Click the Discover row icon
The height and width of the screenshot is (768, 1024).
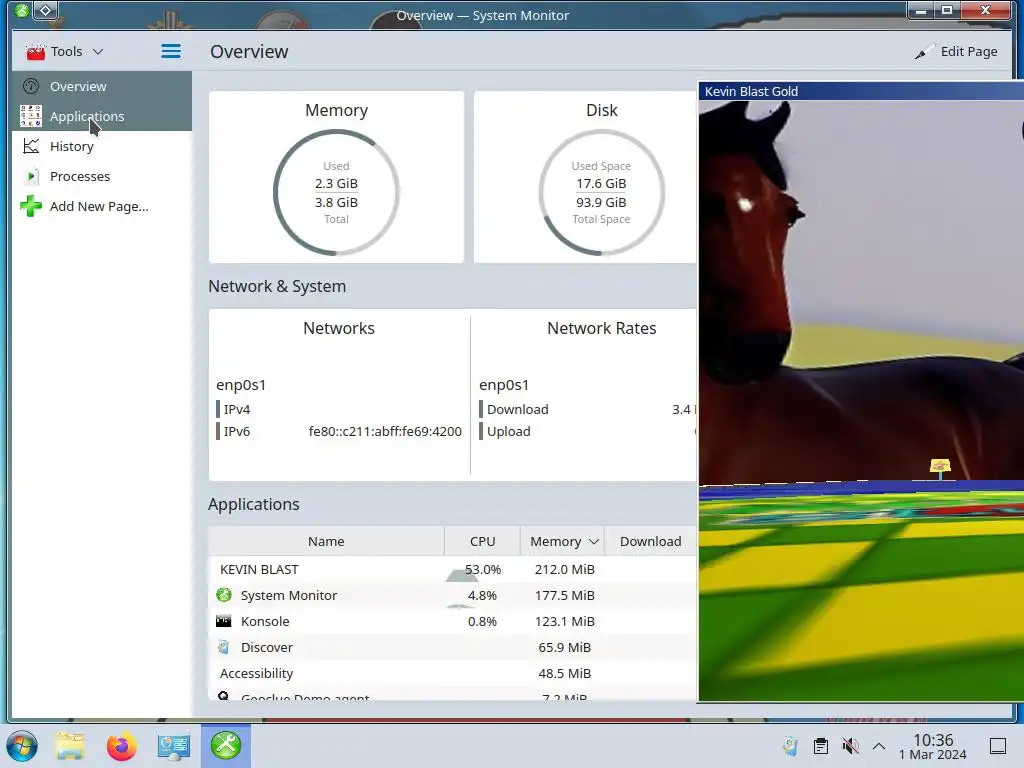click(223, 647)
